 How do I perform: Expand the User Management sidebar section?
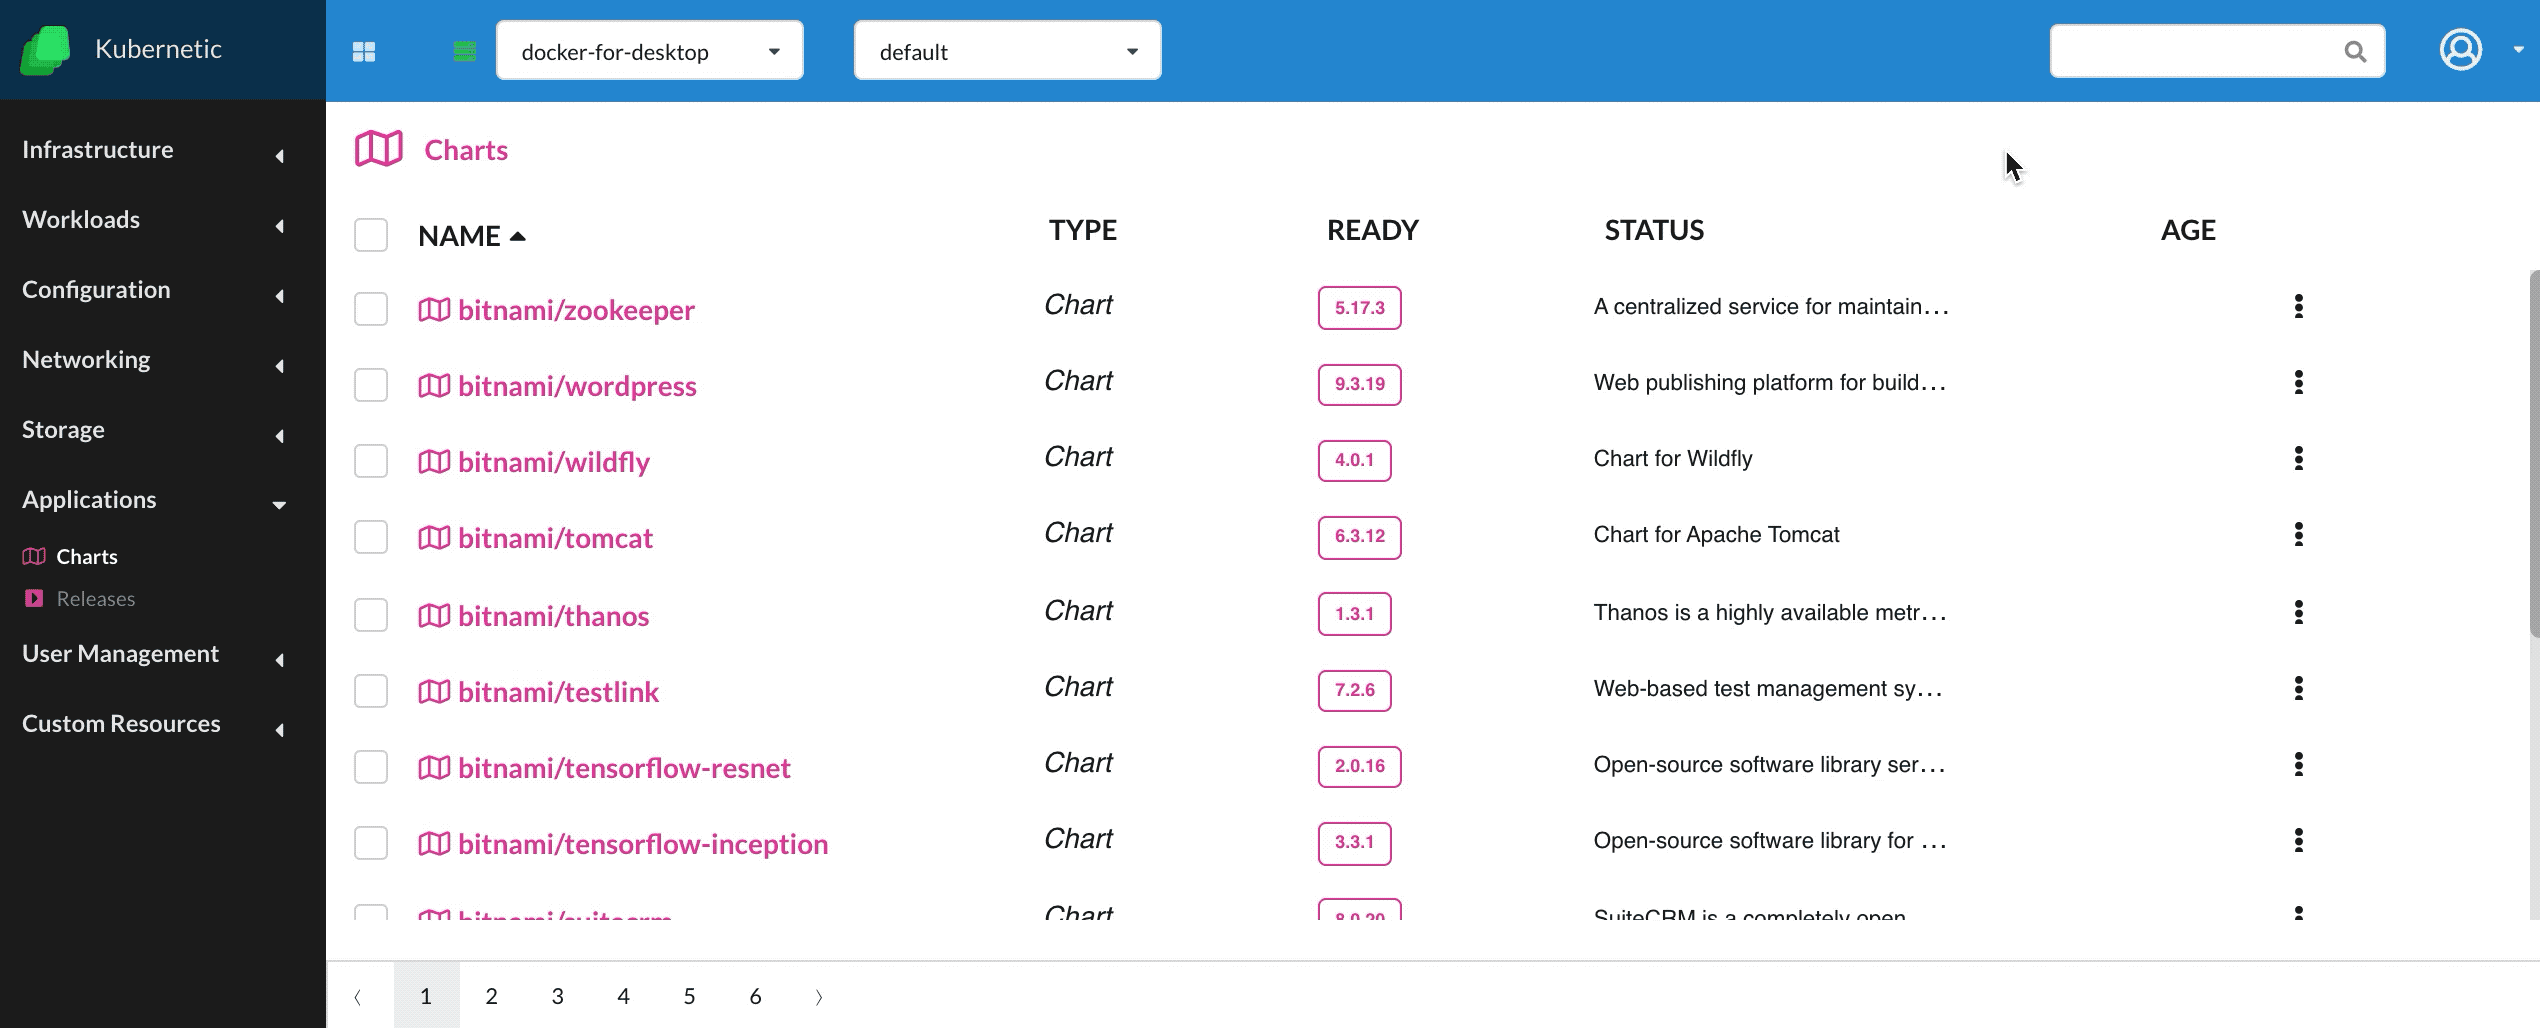click(x=154, y=654)
